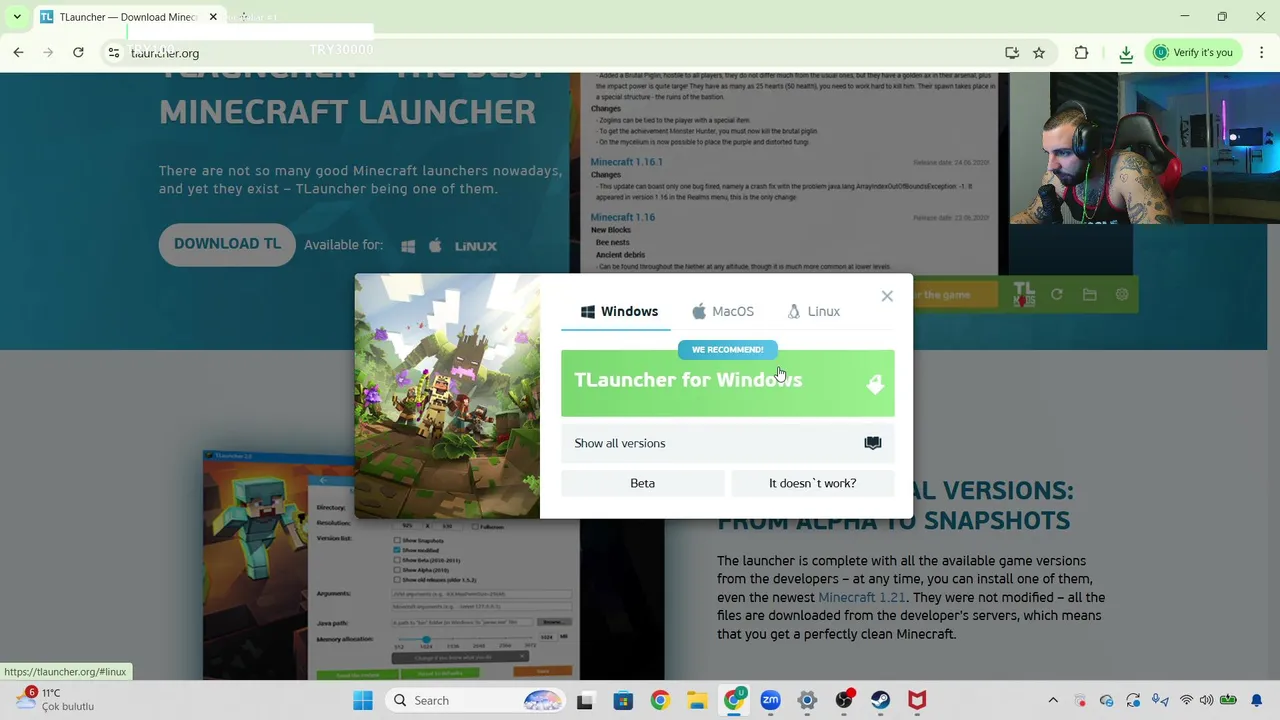Expand hidden system tray icons
The height and width of the screenshot is (720, 1280).
(1053, 700)
